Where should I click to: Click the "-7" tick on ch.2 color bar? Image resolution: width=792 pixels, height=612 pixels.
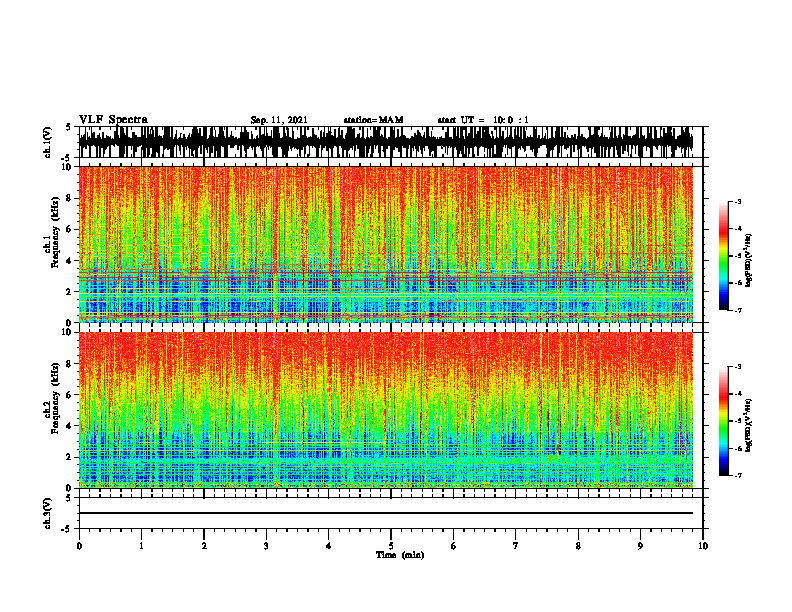coord(737,476)
